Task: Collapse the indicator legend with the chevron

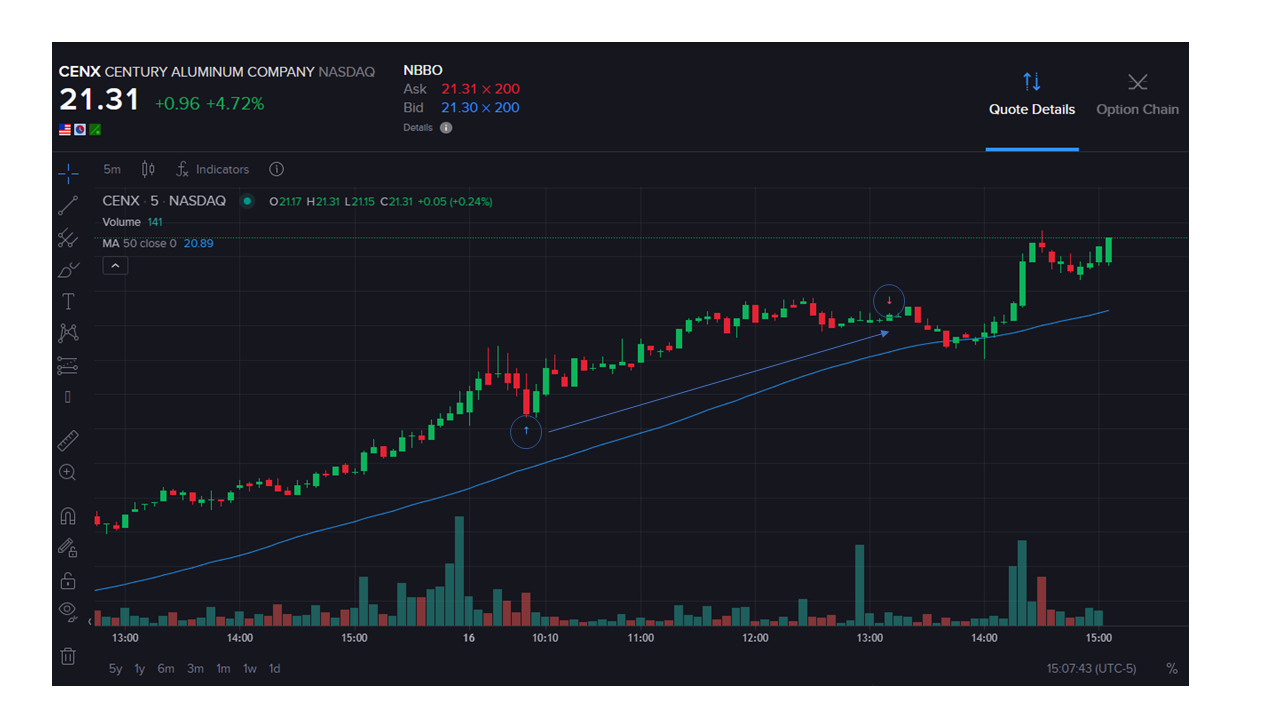Action: click(115, 266)
